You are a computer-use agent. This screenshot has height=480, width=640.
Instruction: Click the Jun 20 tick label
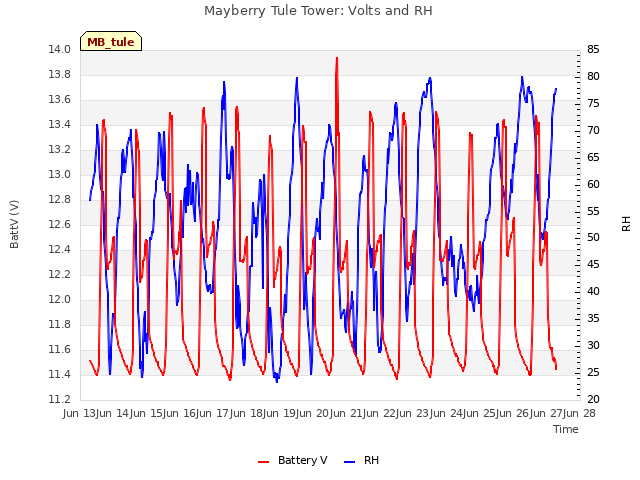314,413
